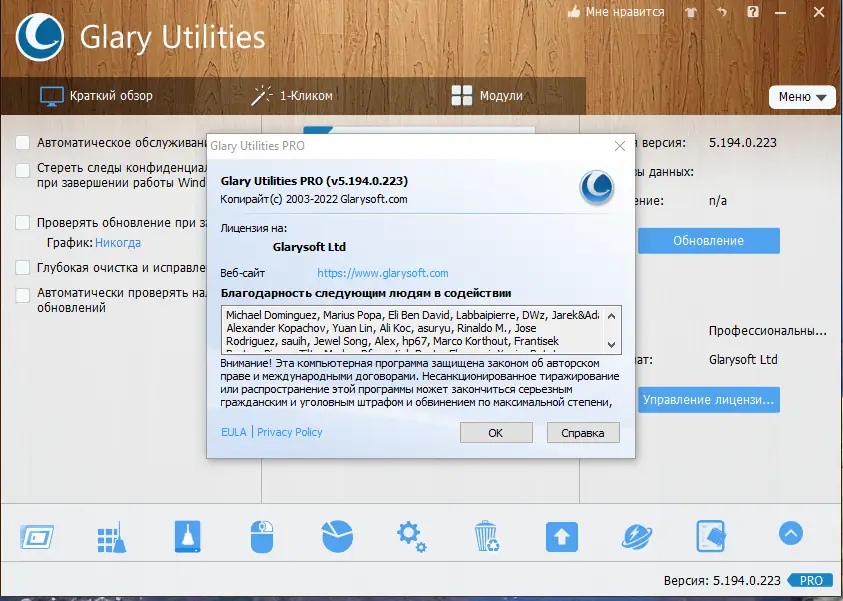Toggle 'Проверять обновление при запуске' checkbox
843x601 pixels.
[23, 223]
